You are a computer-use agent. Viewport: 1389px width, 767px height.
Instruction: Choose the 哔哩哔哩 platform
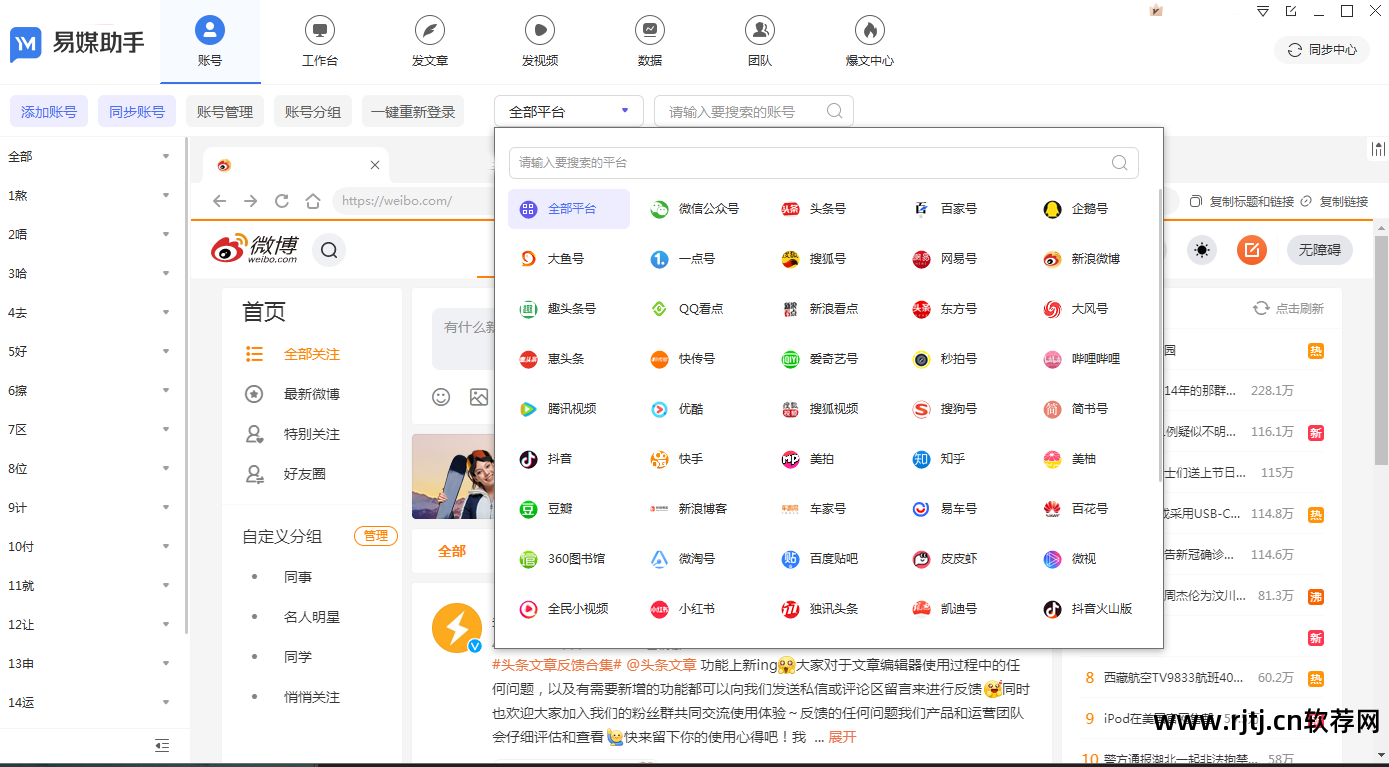tap(1084, 359)
